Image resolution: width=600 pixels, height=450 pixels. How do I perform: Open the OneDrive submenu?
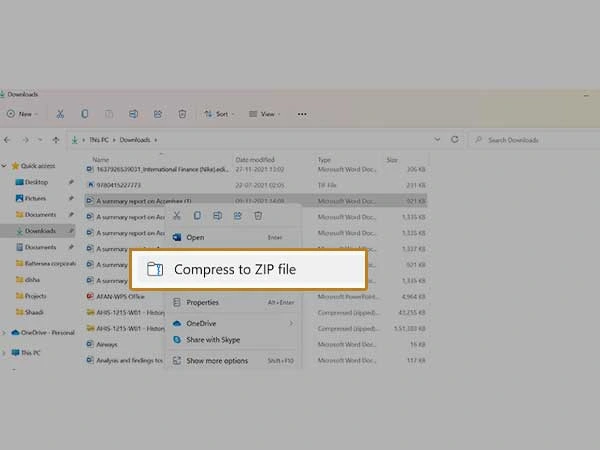pyautogui.click(x=232, y=323)
